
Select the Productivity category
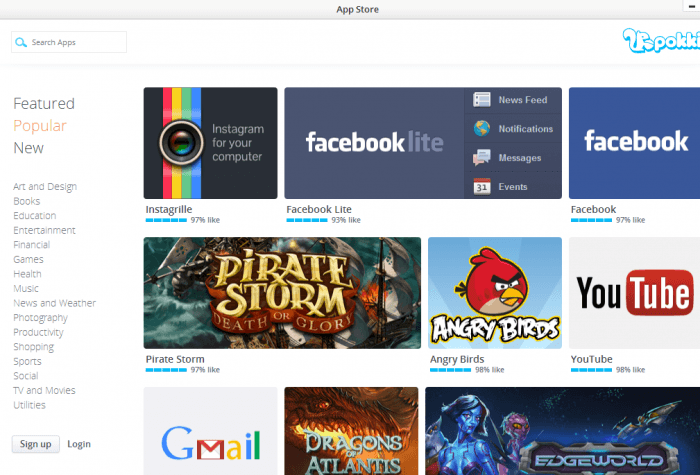coord(38,332)
